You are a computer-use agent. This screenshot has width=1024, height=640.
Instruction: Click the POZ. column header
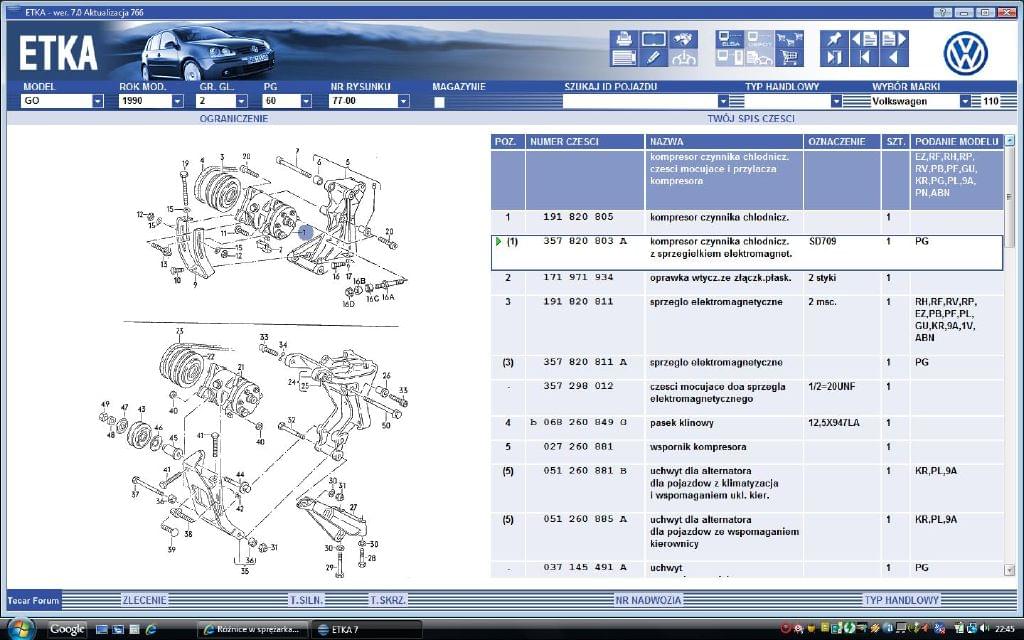click(x=507, y=141)
